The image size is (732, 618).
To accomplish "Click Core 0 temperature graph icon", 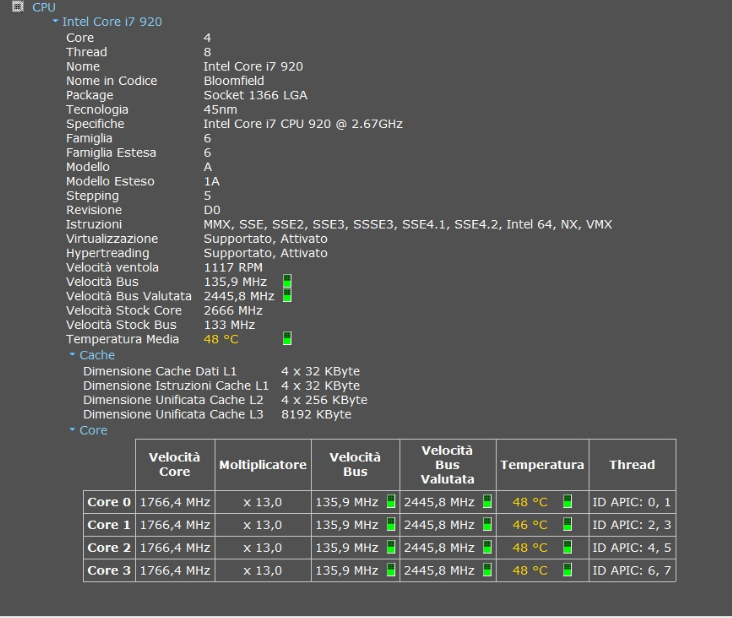I will point(568,502).
